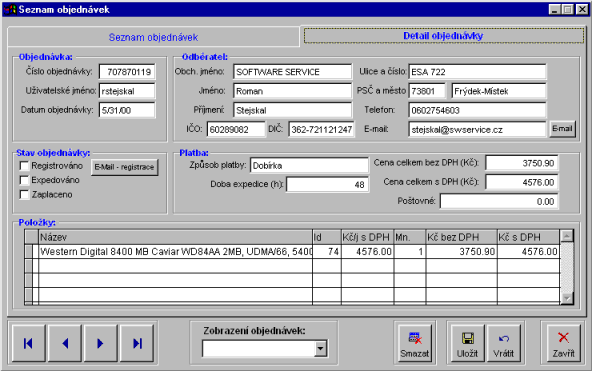This screenshot has width=592, height=371.
Task: Jump to the last order record
Action: (137, 343)
